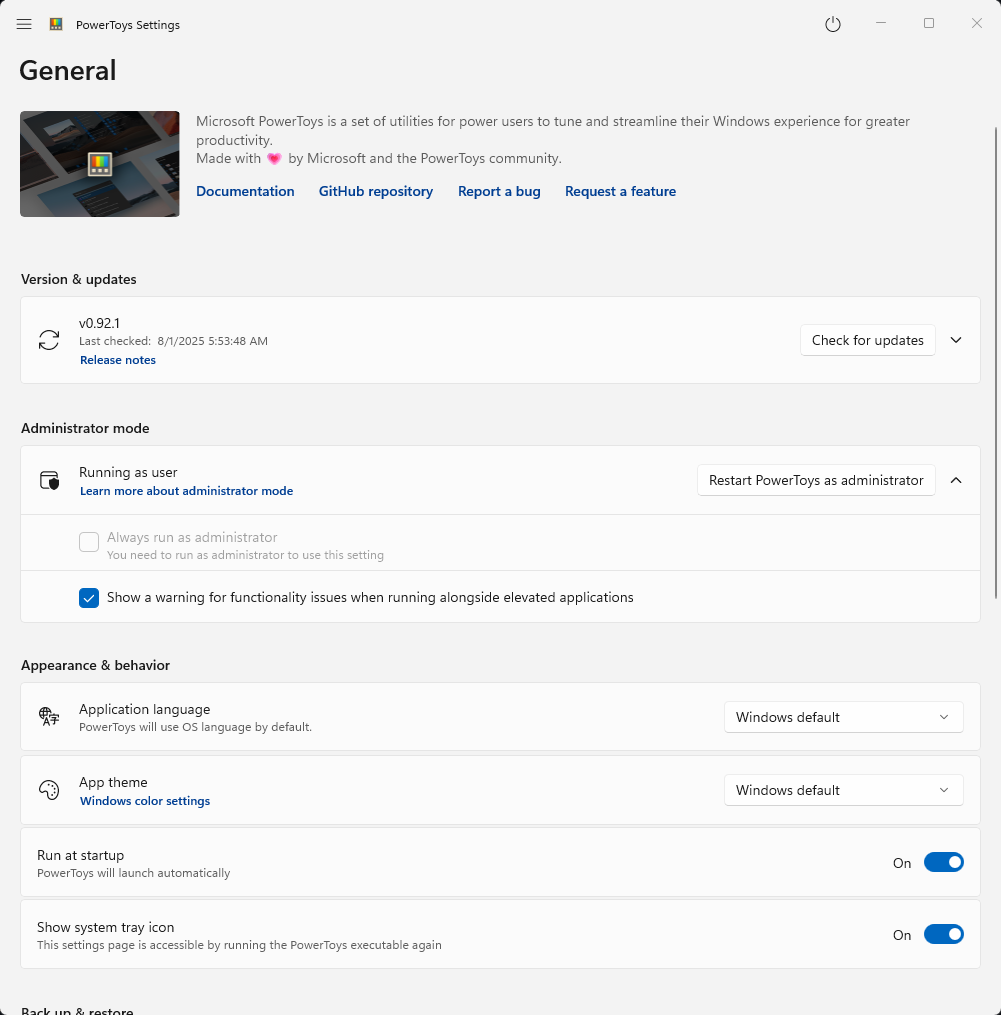This screenshot has height=1015, width=1001.
Task: Click the App theme paint palette icon
Action: coord(49,790)
